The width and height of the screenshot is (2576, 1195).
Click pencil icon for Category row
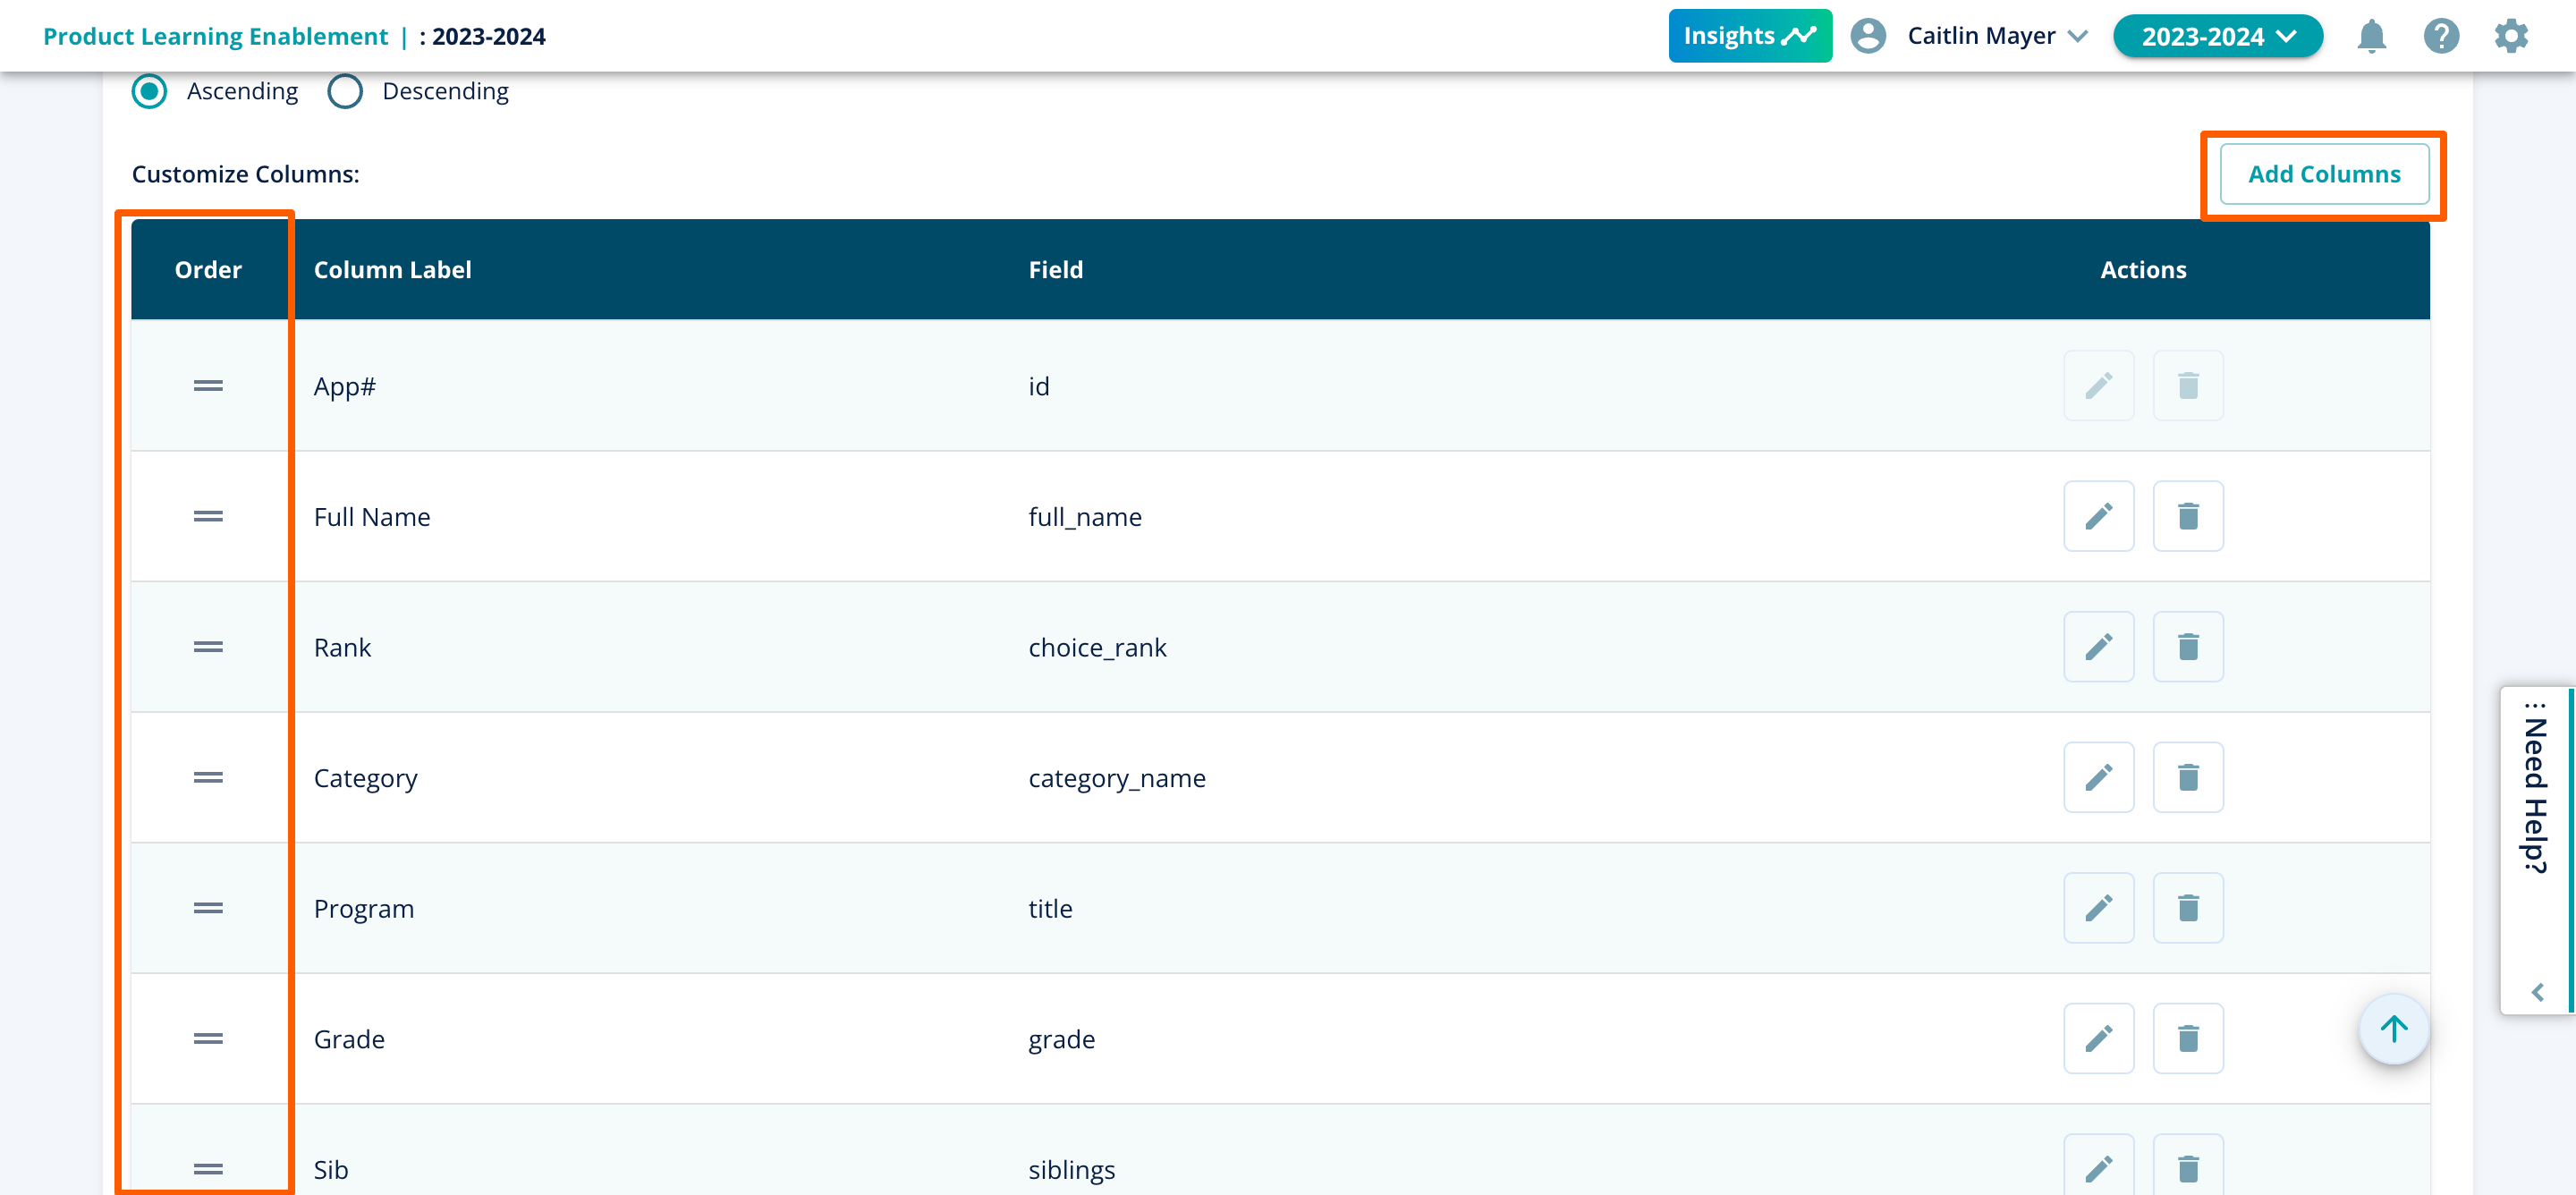2098,777
